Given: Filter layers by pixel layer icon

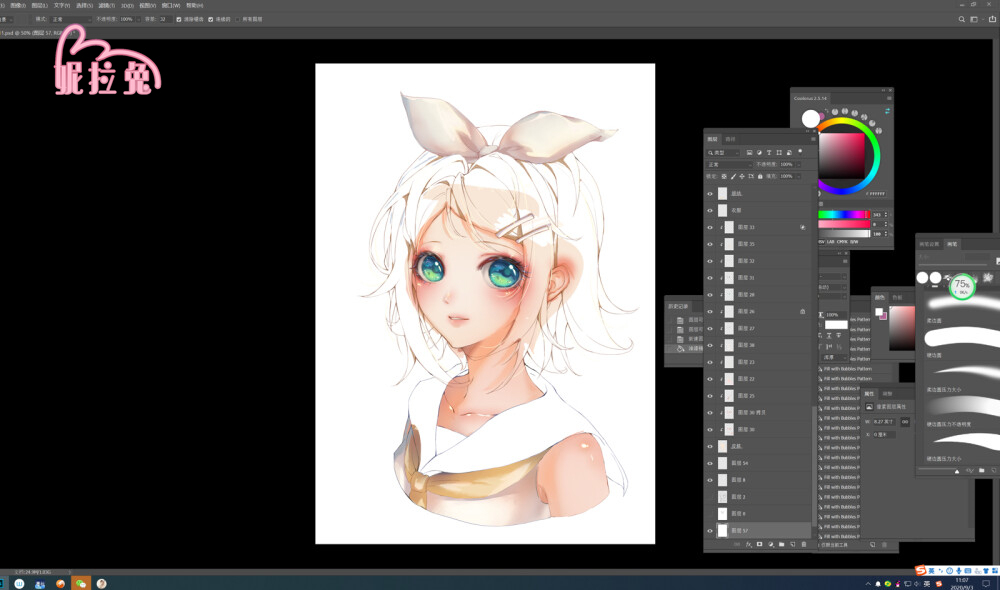Looking at the screenshot, I should pyautogui.click(x=749, y=153).
